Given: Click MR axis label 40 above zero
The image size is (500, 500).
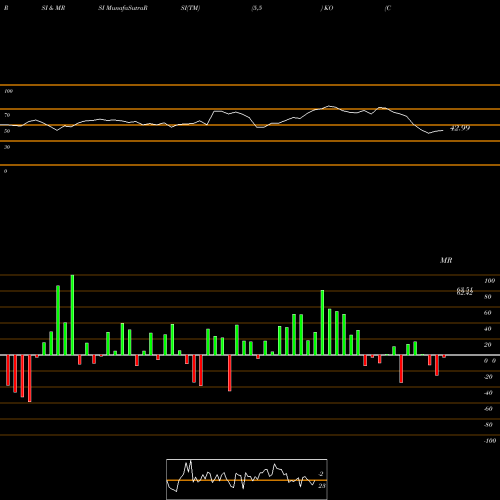Looking at the screenshot, I should (x=488, y=329).
